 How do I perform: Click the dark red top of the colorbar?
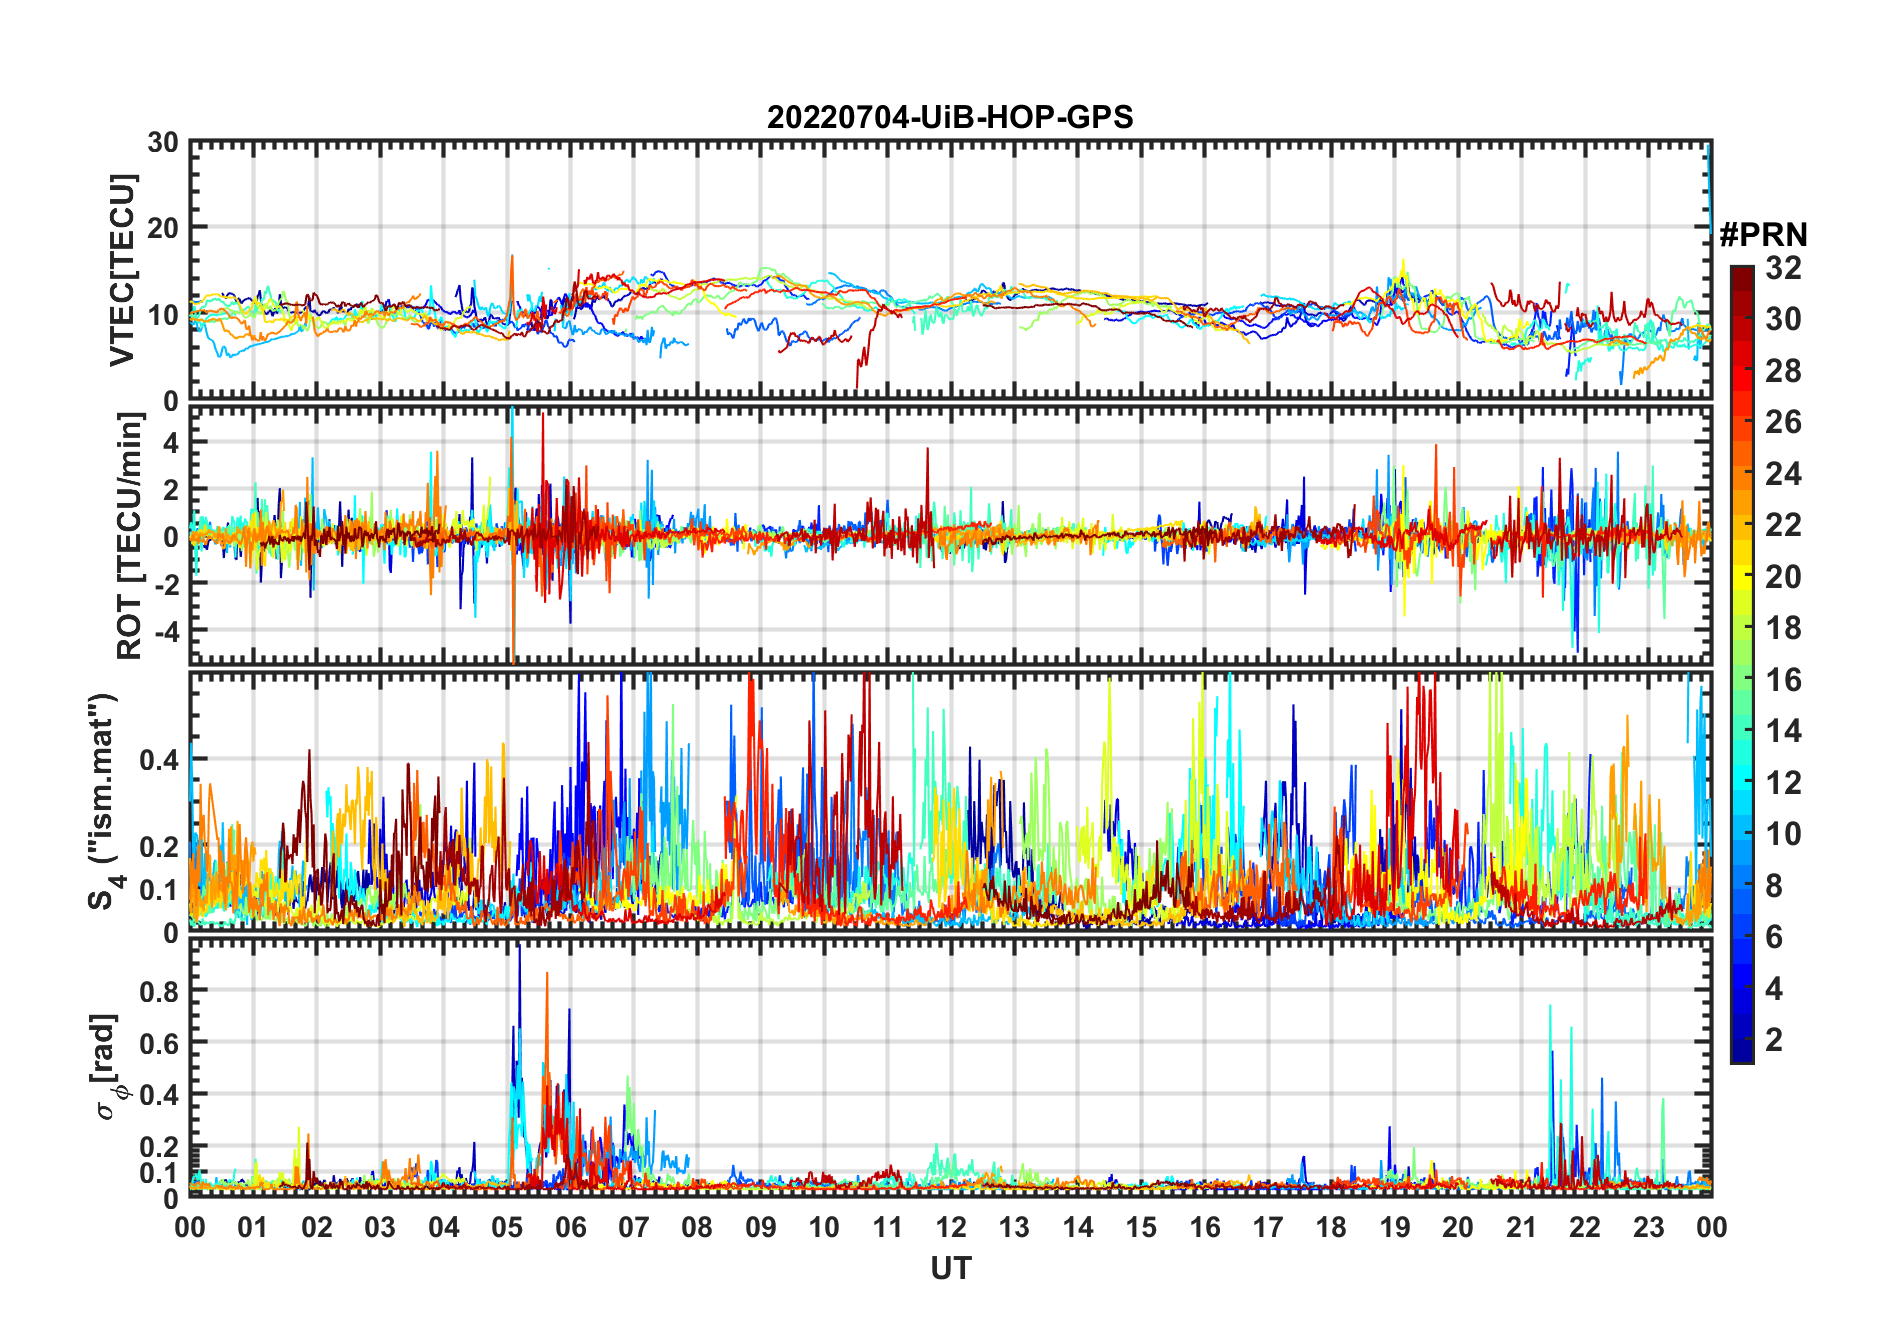(1741, 273)
